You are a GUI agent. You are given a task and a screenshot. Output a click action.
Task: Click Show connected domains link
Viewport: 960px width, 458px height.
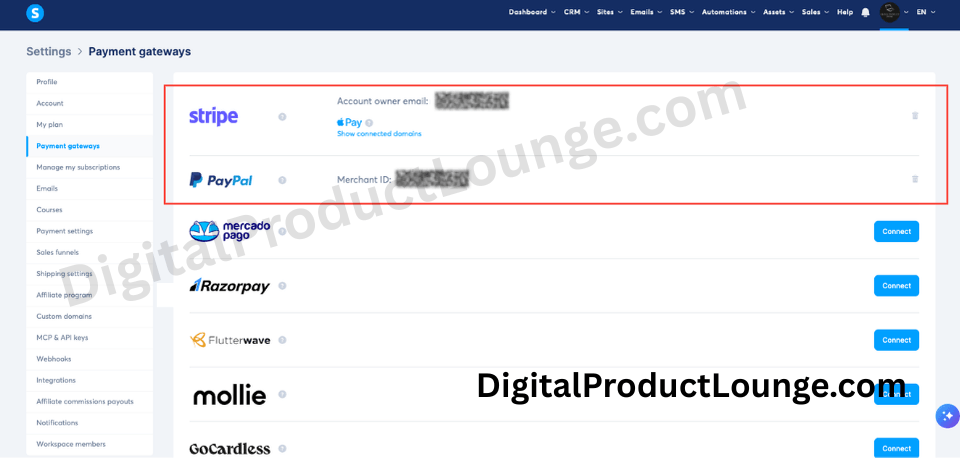click(x=379, y=133)
